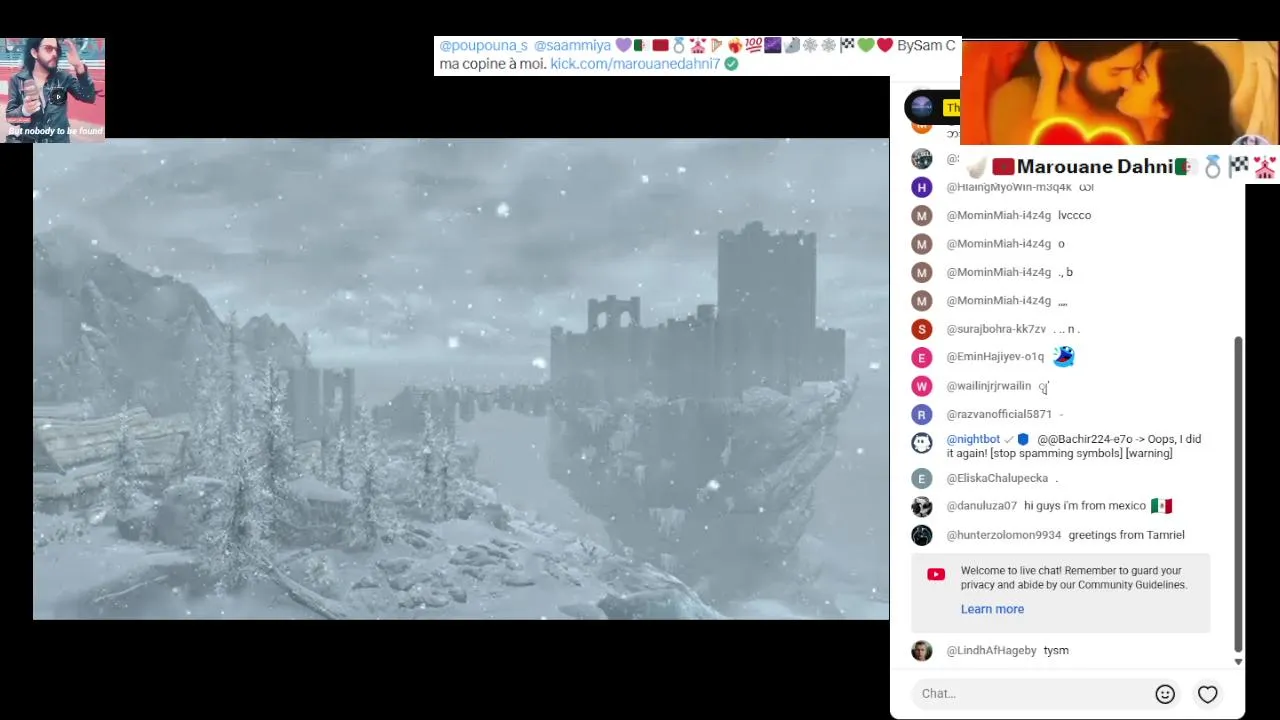The height and width of the screenshot is (720, 1280).
Task: Click 'greetings from Tamriel' message text
Action: (x=1126, y=535)
